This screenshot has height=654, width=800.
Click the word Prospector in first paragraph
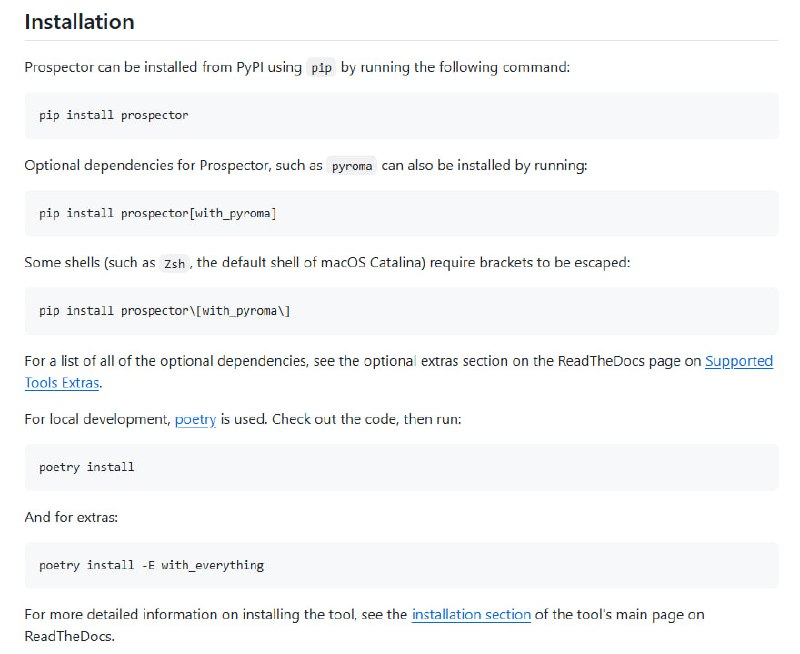53,67
